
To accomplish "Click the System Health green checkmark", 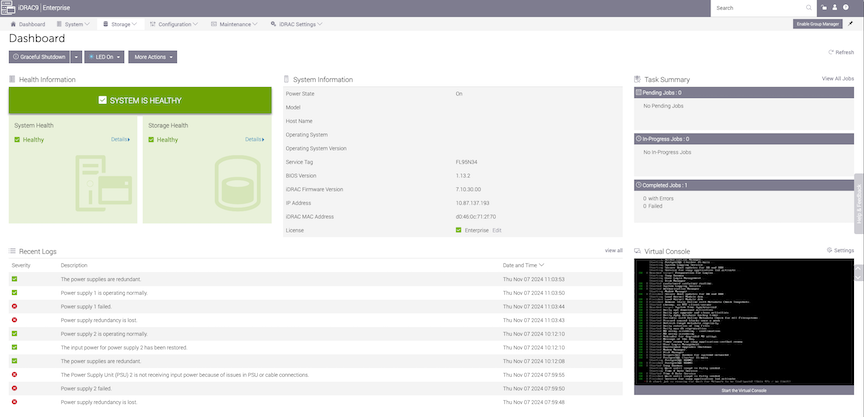I will (x=17, y=140).
